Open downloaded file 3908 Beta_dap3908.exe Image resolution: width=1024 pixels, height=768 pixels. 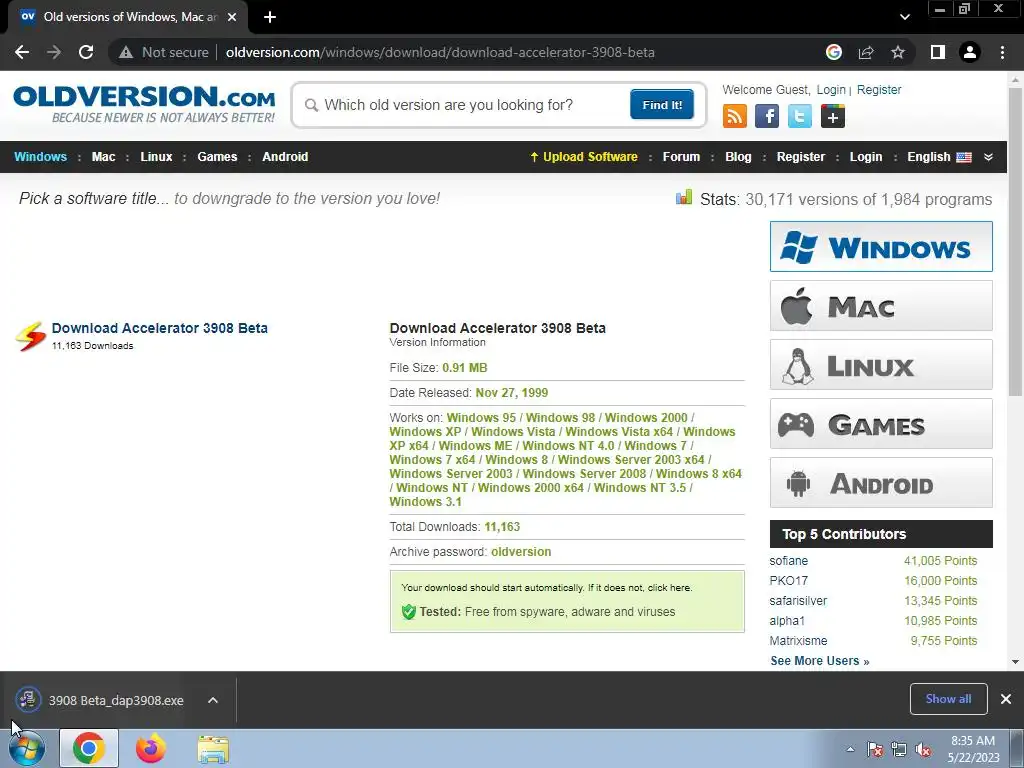(x=100, y=700)
